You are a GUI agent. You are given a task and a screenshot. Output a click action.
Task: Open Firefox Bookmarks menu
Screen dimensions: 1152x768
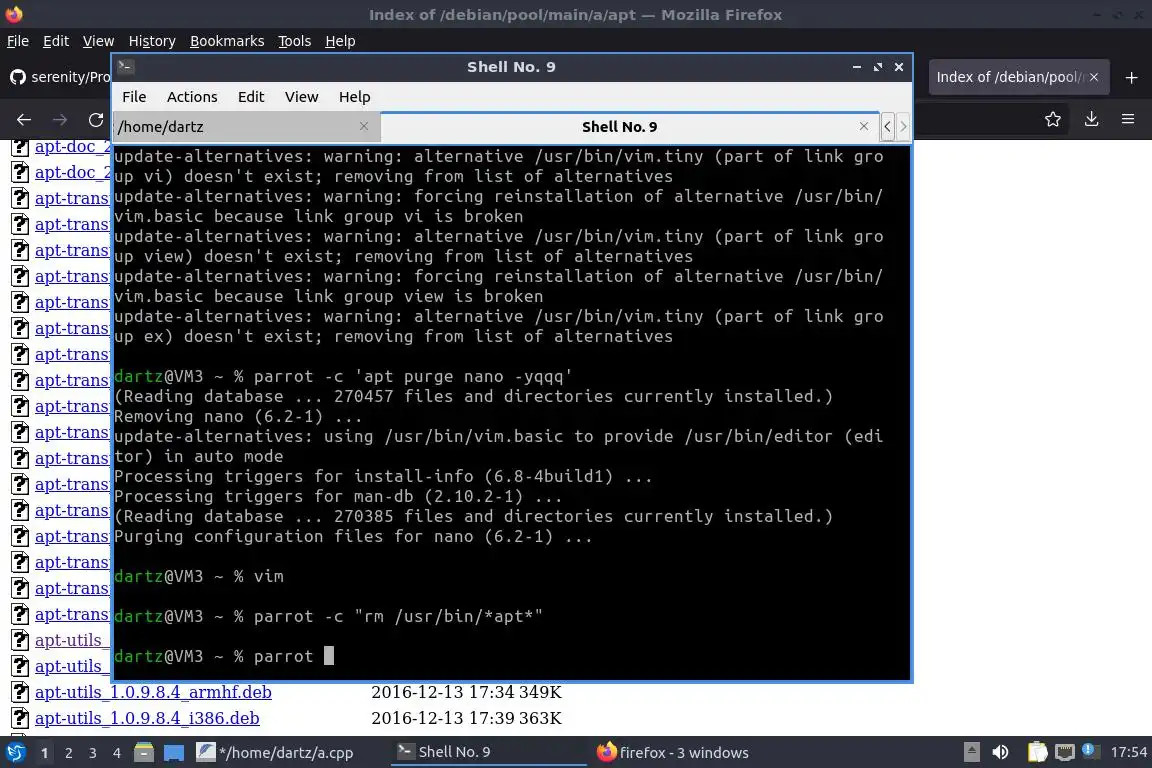coord(227,41)
